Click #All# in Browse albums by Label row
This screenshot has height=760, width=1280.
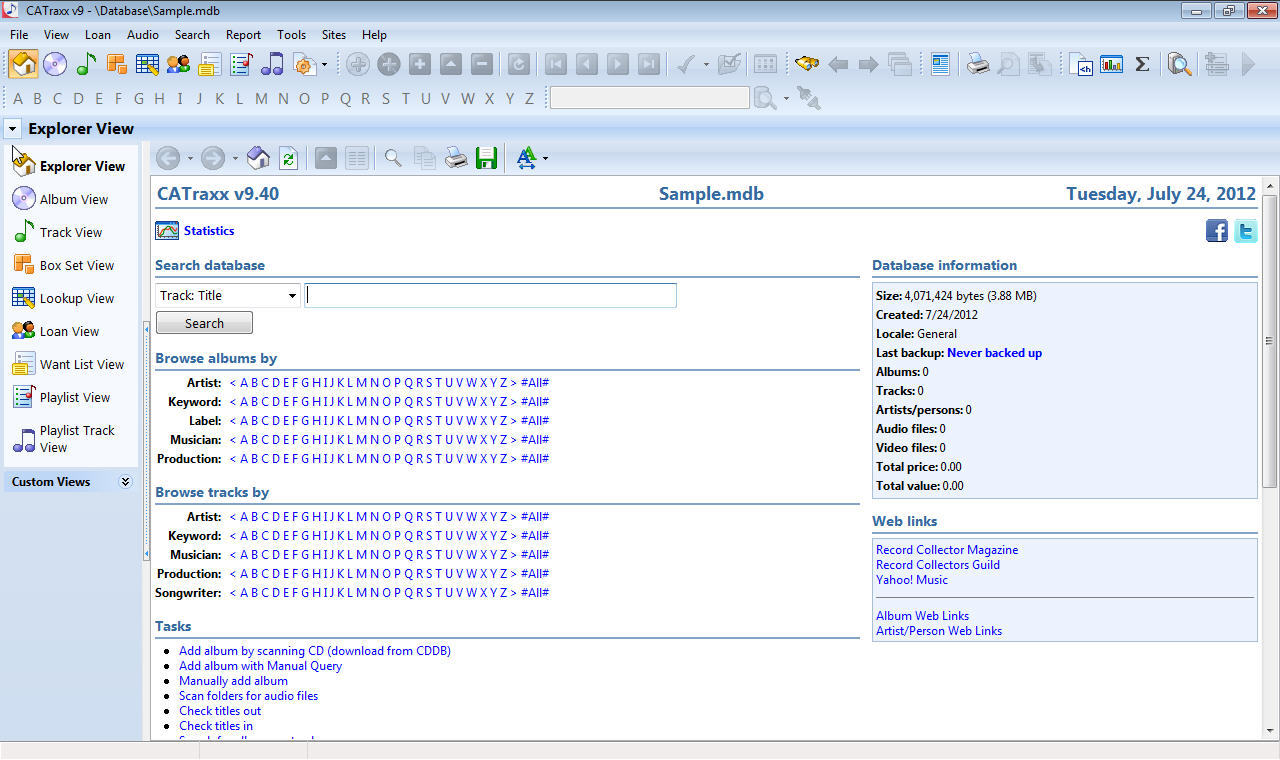tap(535, 421)
